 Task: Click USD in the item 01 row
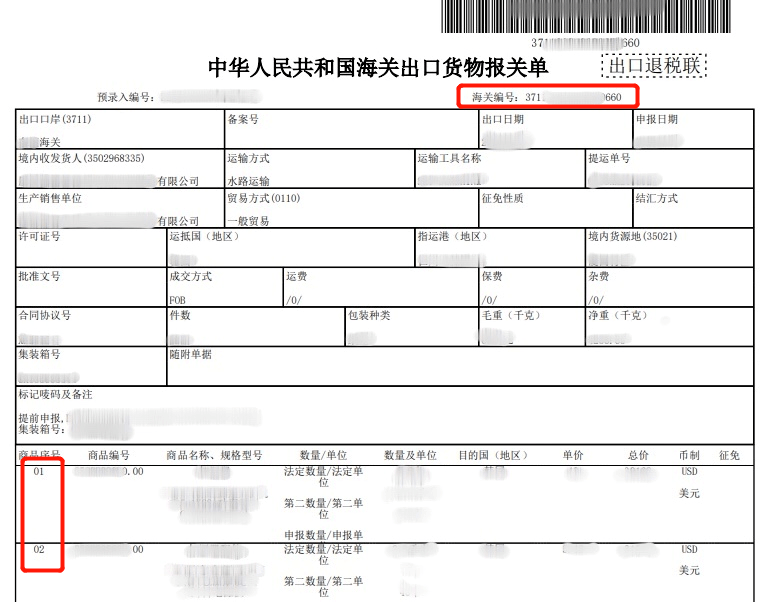(689, 472)
